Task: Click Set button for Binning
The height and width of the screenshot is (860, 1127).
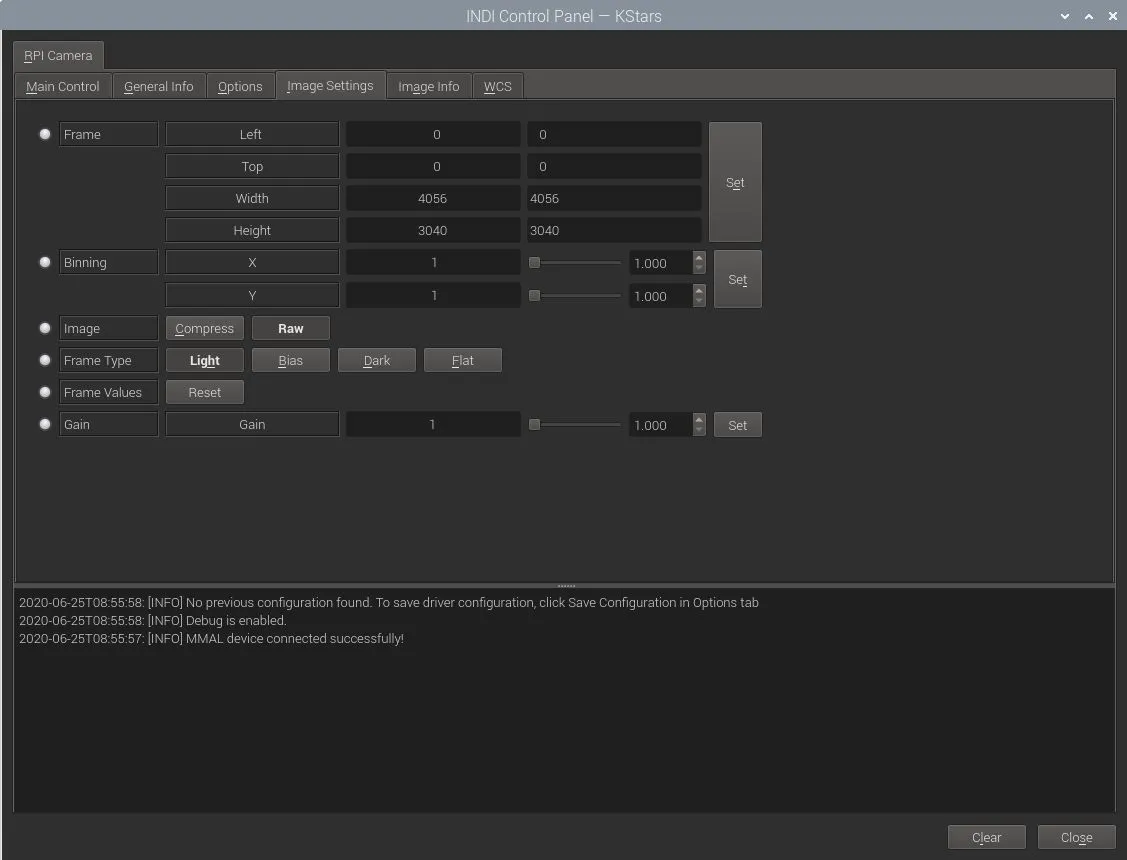Action: (737, 279)
